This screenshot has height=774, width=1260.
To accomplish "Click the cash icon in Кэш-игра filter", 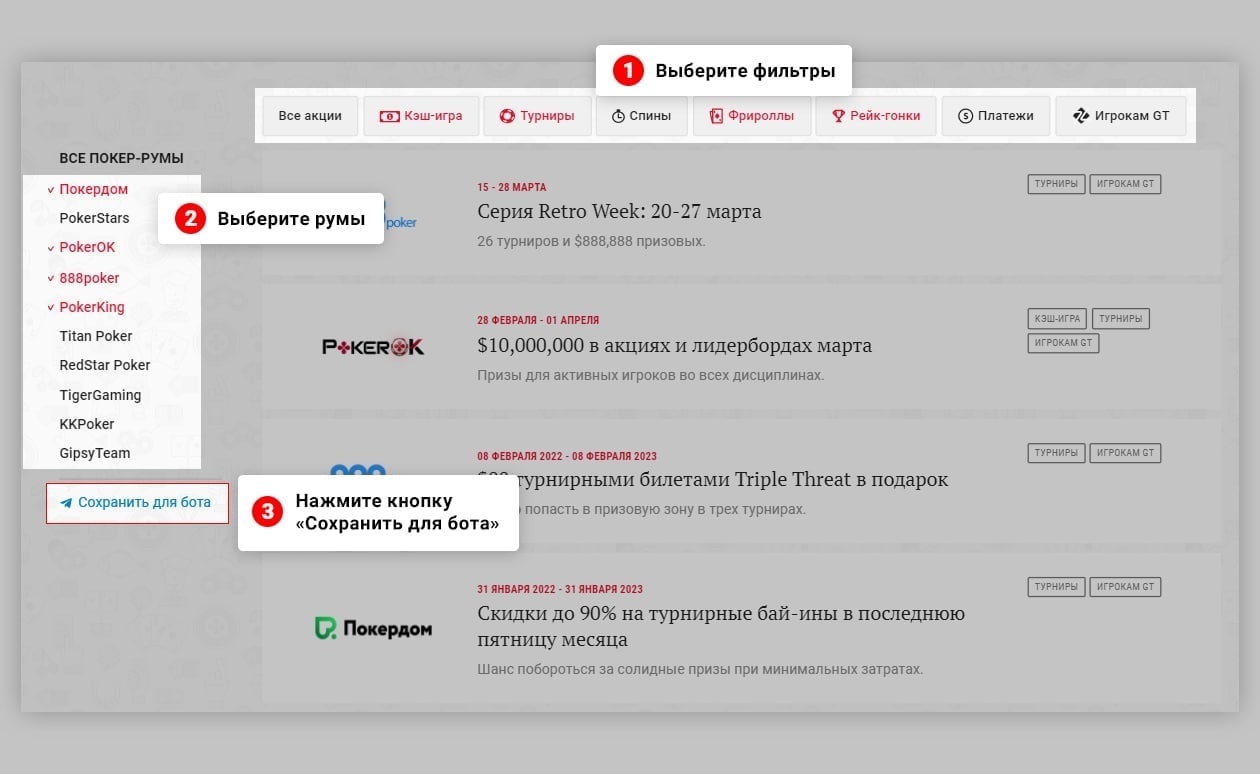I will click(x=389, y=116).
